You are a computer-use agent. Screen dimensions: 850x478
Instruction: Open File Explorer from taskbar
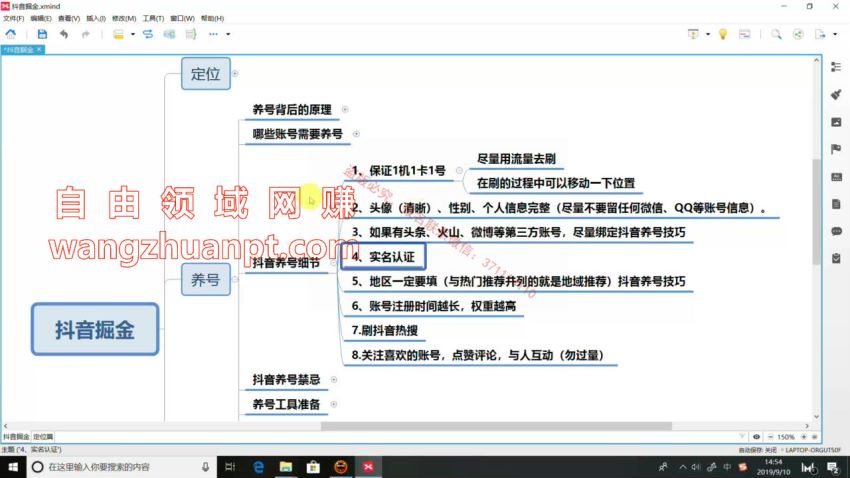click(x=286, y=467)
